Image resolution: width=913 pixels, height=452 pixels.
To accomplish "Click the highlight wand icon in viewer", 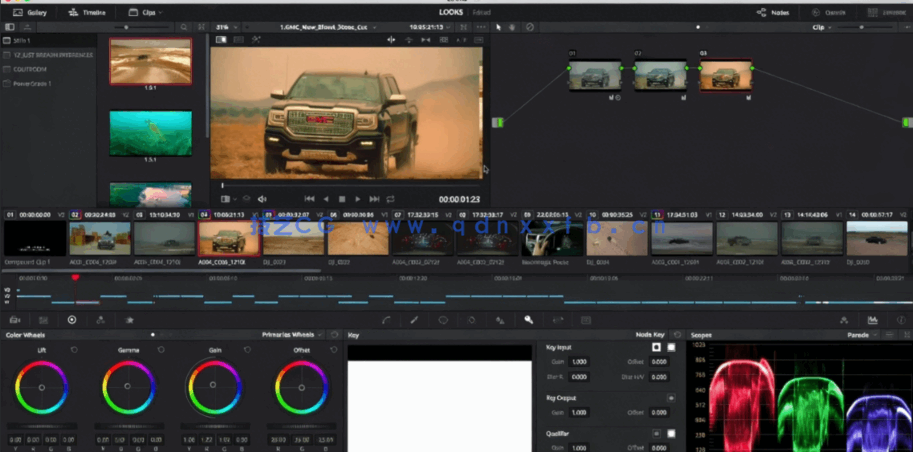I will pos(256,40).
